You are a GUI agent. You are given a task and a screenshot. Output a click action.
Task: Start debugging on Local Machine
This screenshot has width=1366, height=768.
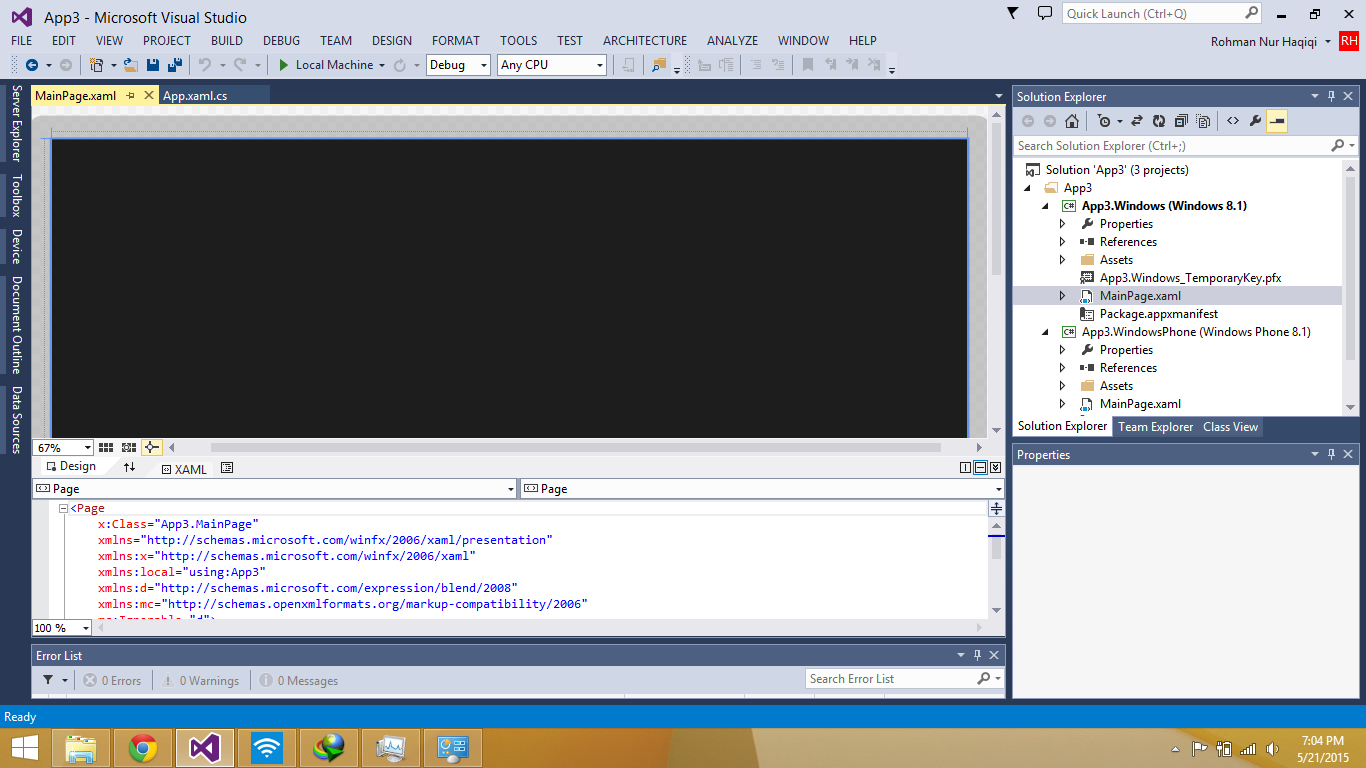[x=325, y=65]
